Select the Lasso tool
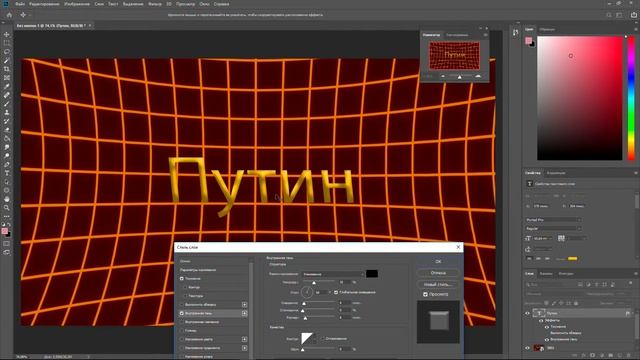The height and width of the screenshot is (360, 640). (7, 51)
